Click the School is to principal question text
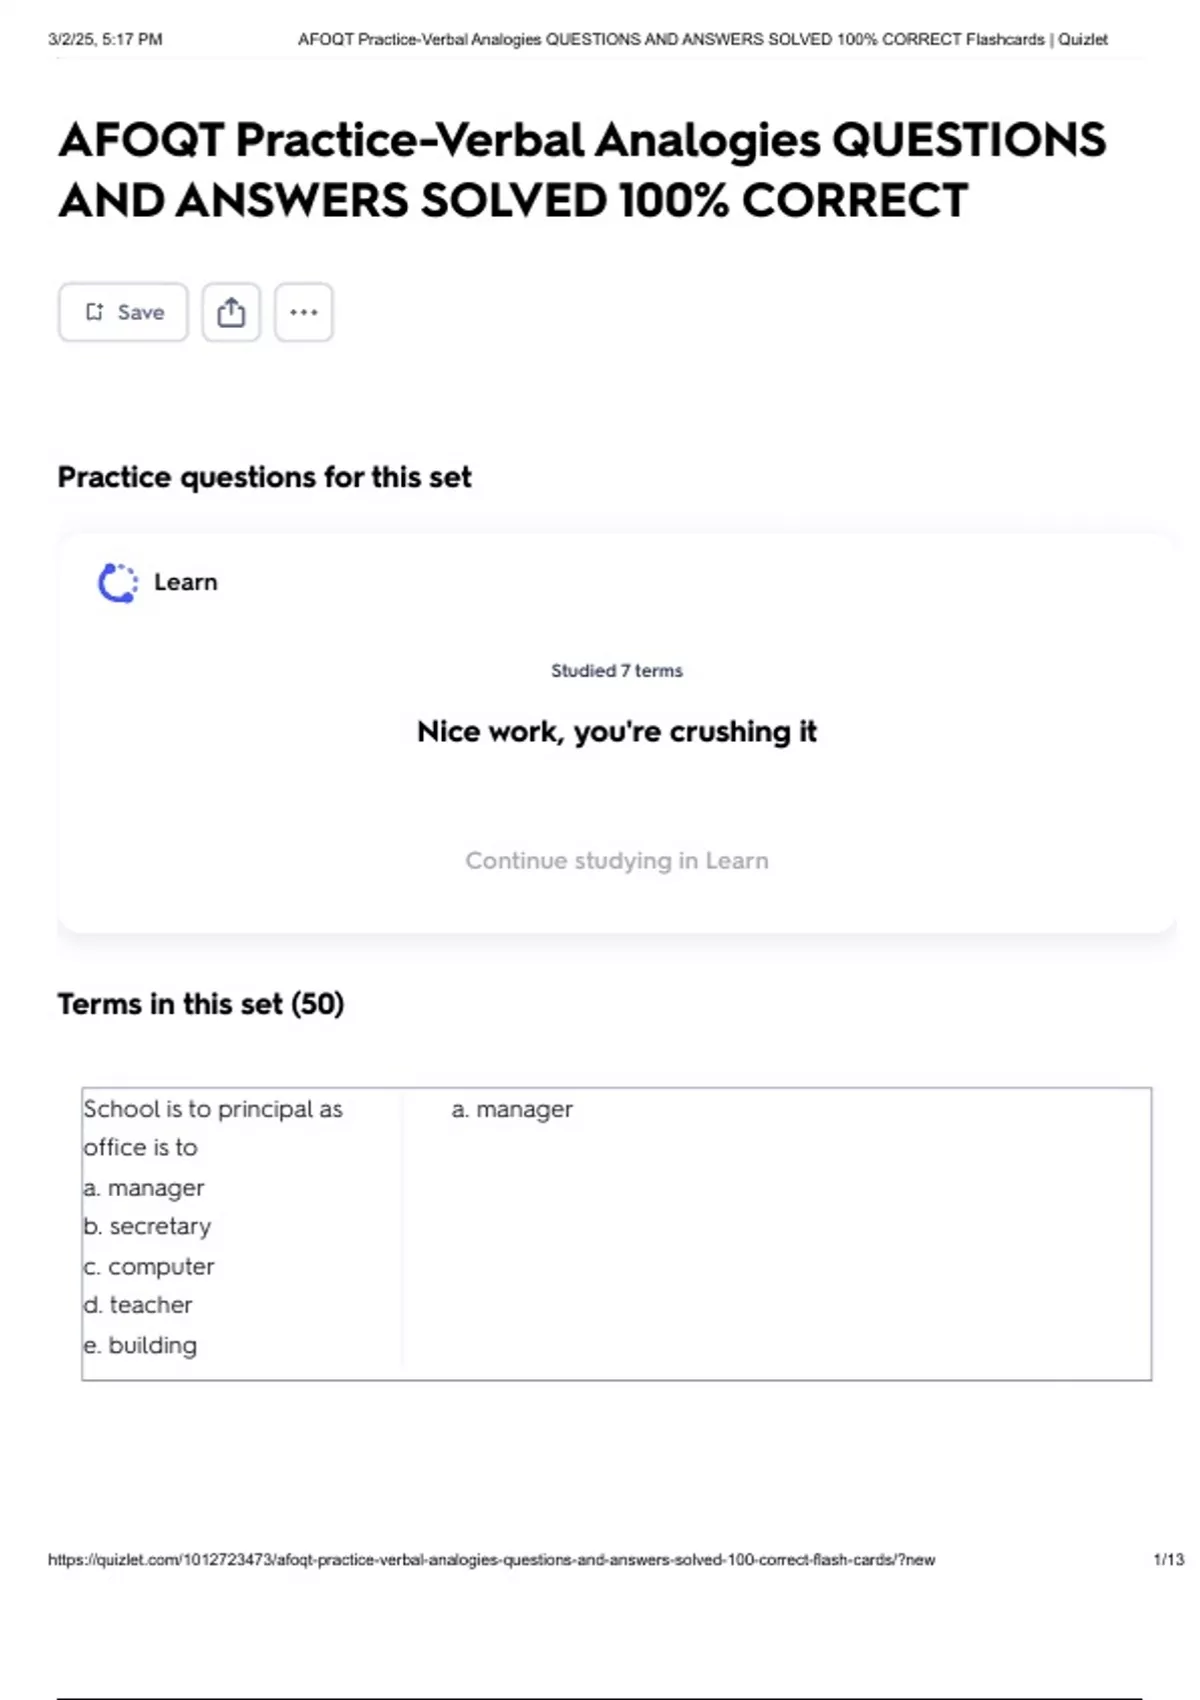This screenshot has width=1200, height=1700. tap(212, 1127)
